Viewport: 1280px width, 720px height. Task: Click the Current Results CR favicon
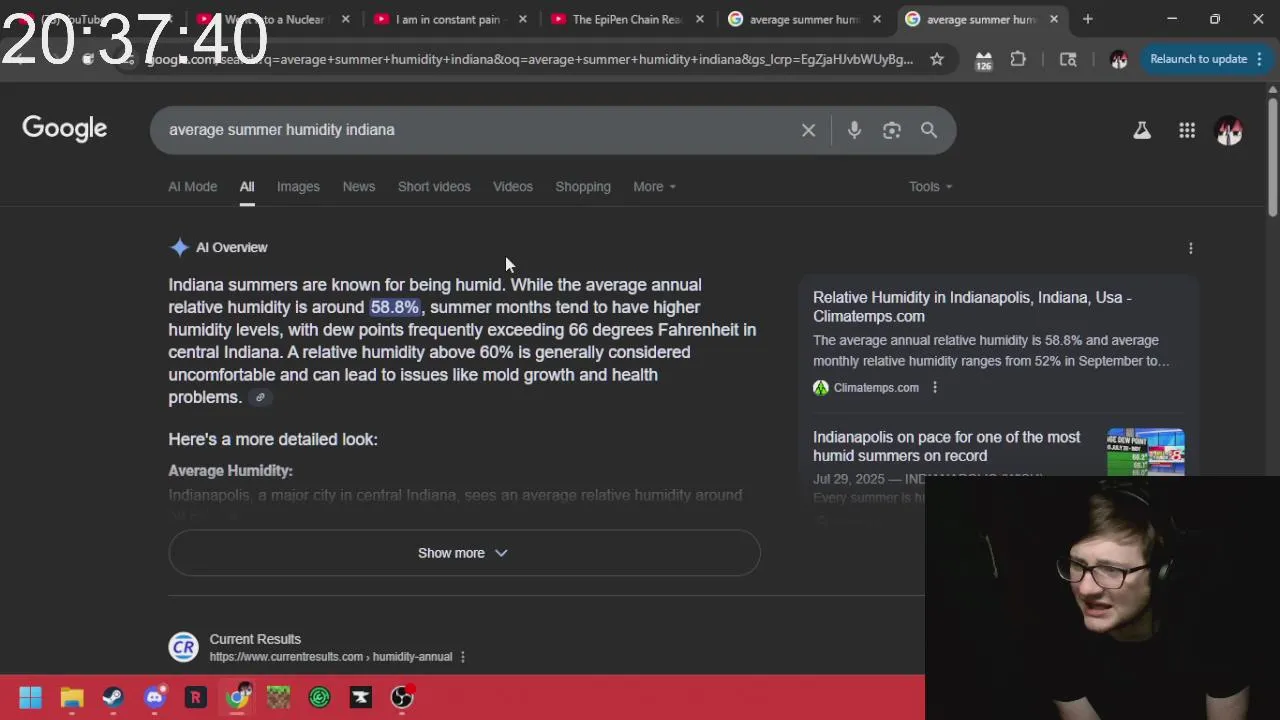(x=183, y=647)
